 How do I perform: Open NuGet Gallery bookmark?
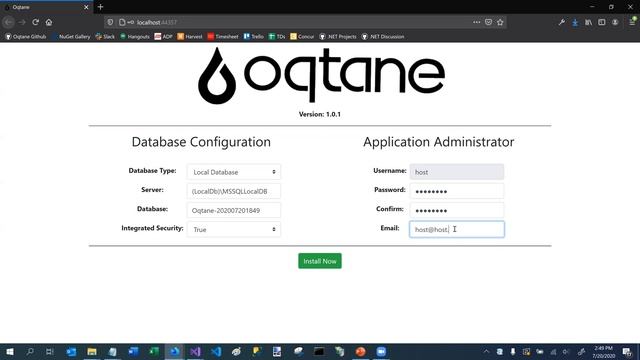(71, 37)
